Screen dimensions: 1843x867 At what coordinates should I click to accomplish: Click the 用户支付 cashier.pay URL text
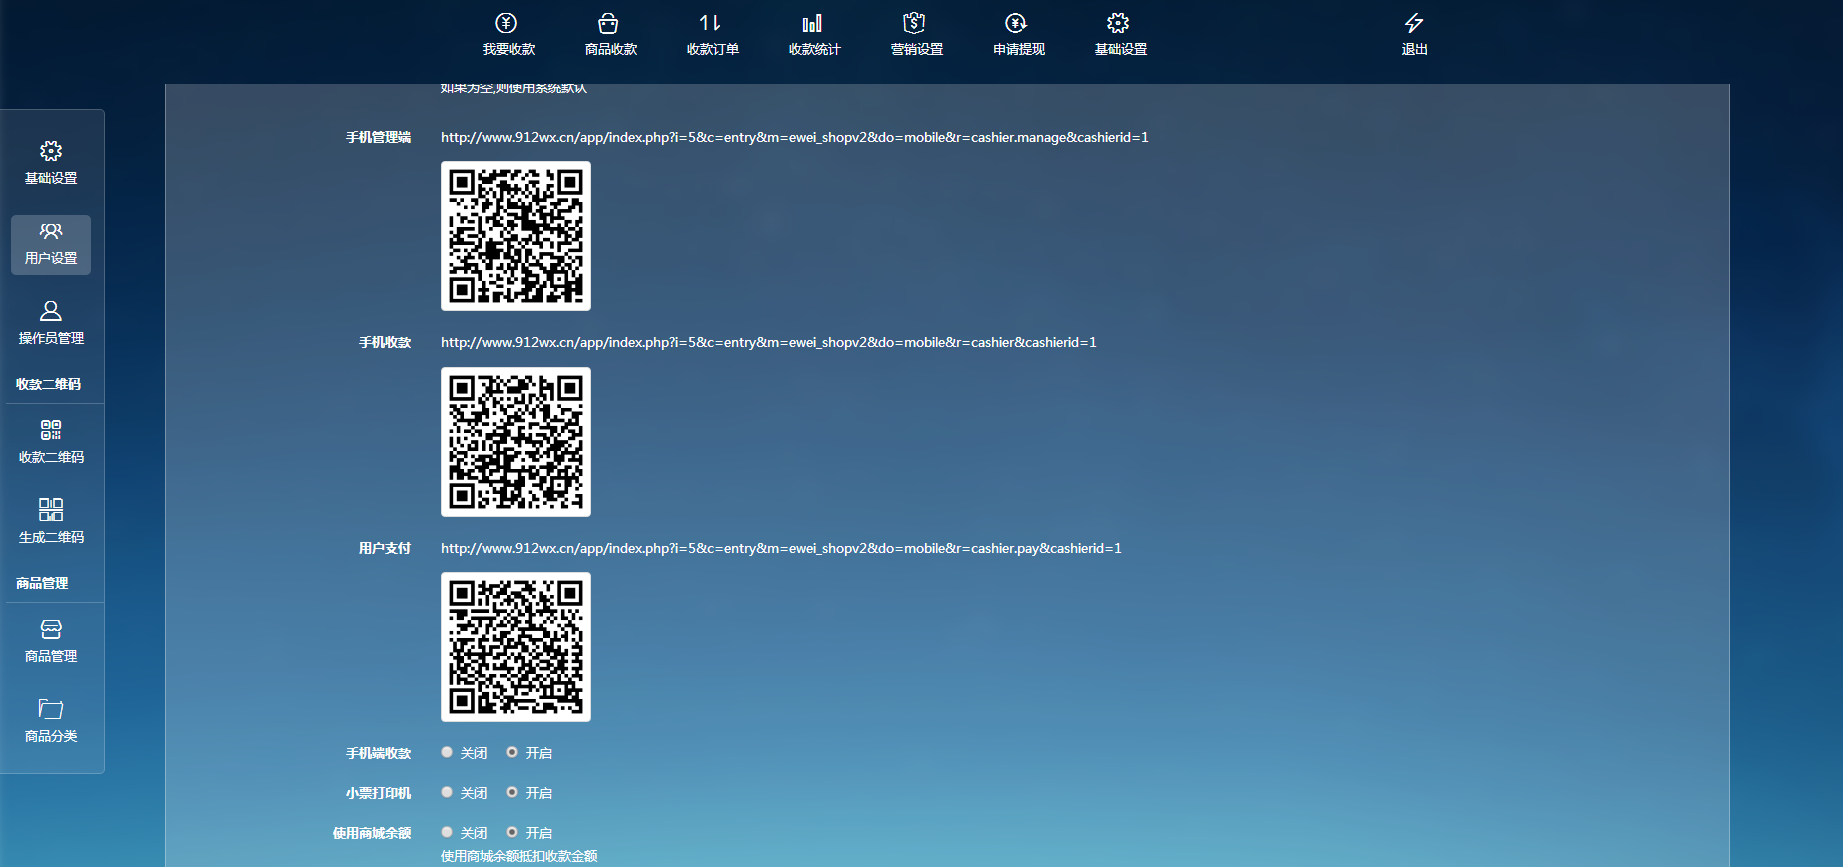tap(781, 548)
